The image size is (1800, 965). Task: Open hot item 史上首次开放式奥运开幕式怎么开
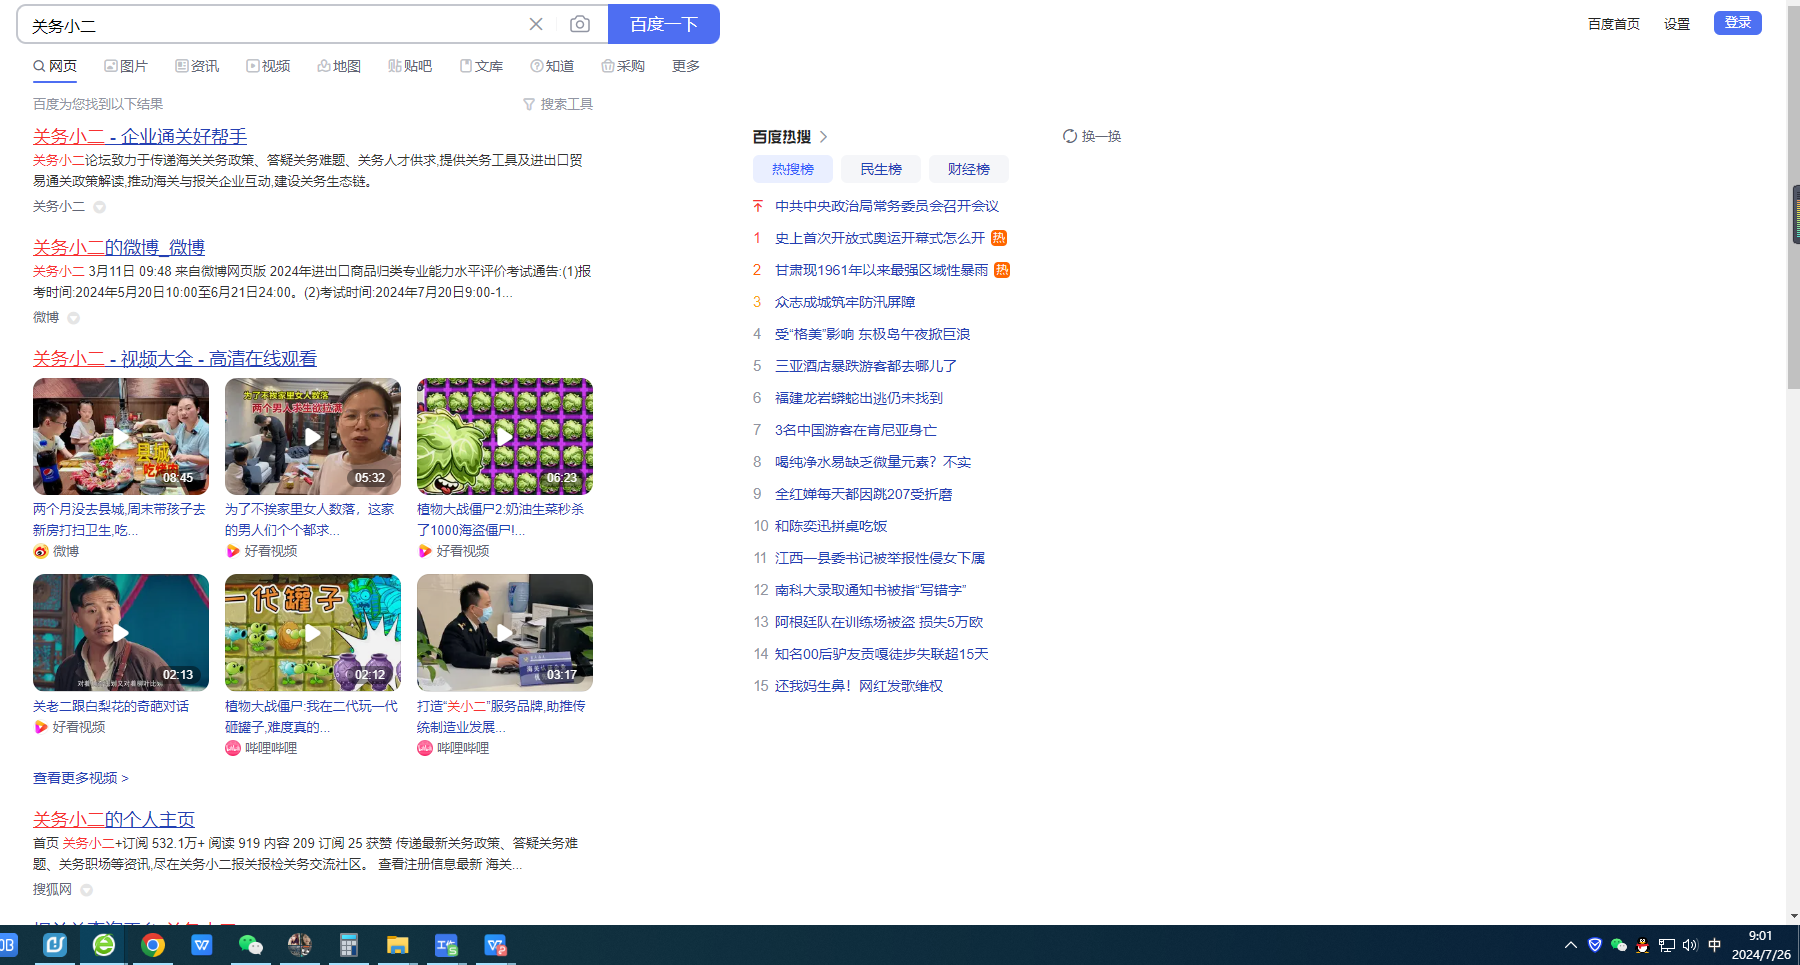[x=880, y=238]
